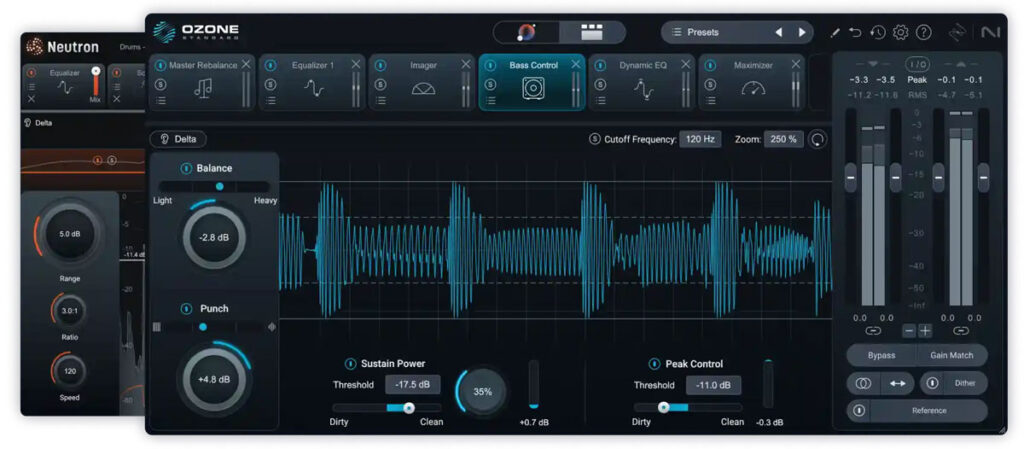Solo the Master Rebalance module
This screenshot has height=449, width=1024.
(161, 84)
